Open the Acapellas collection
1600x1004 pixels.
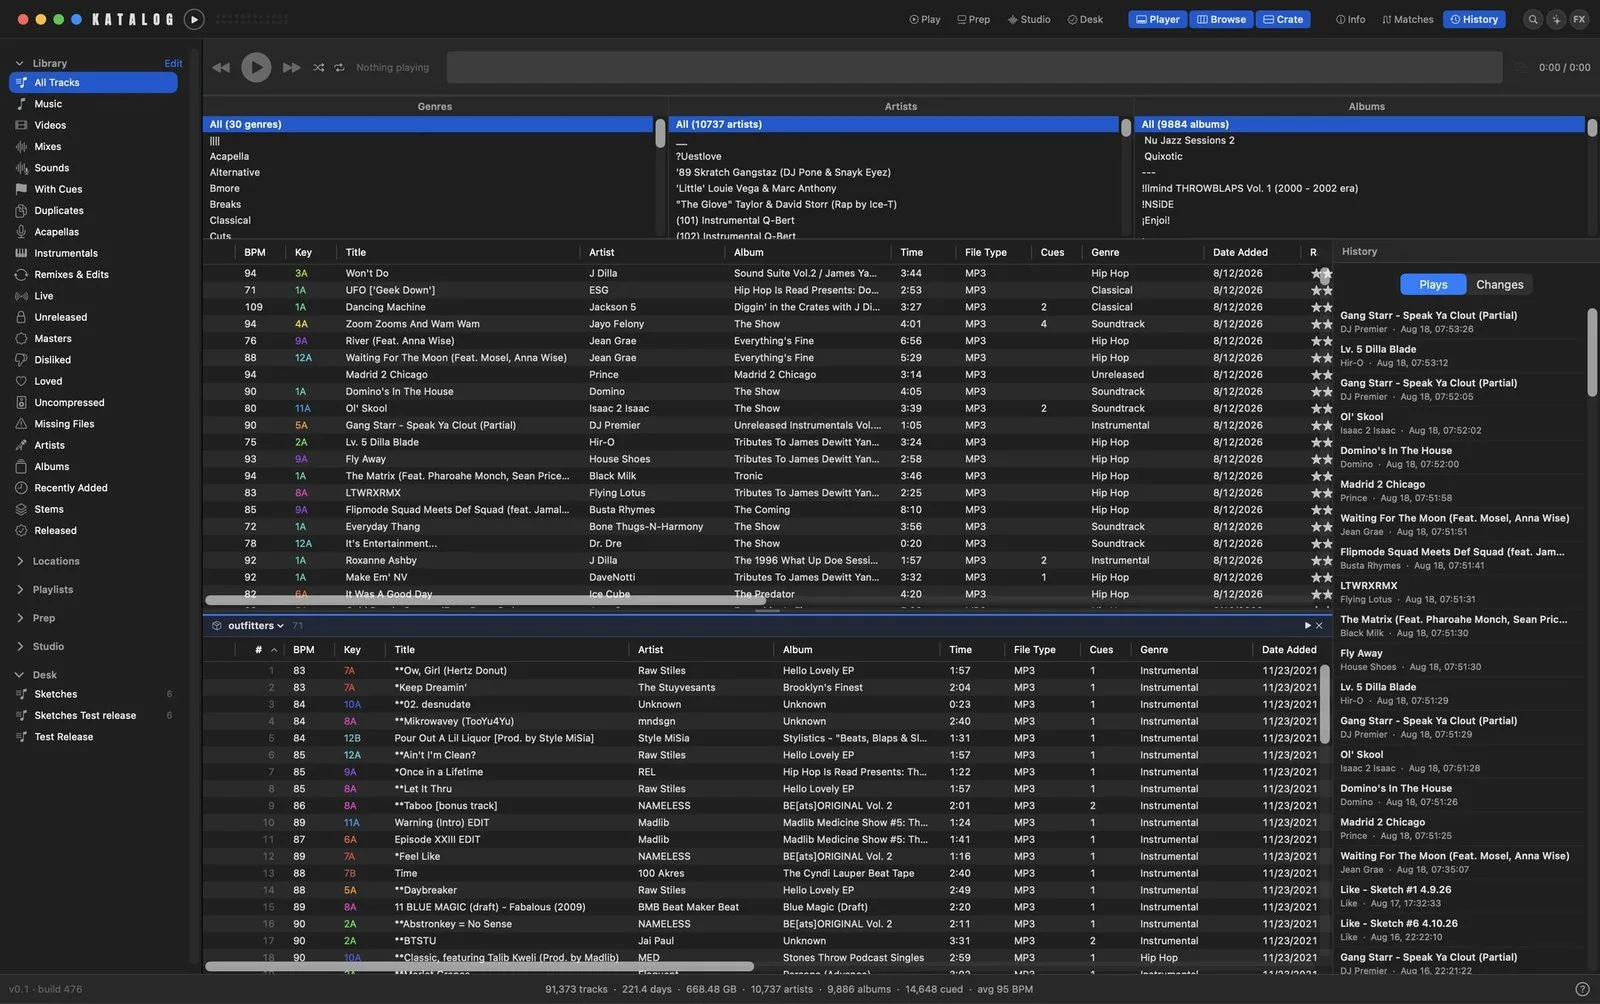pos(93,232)
